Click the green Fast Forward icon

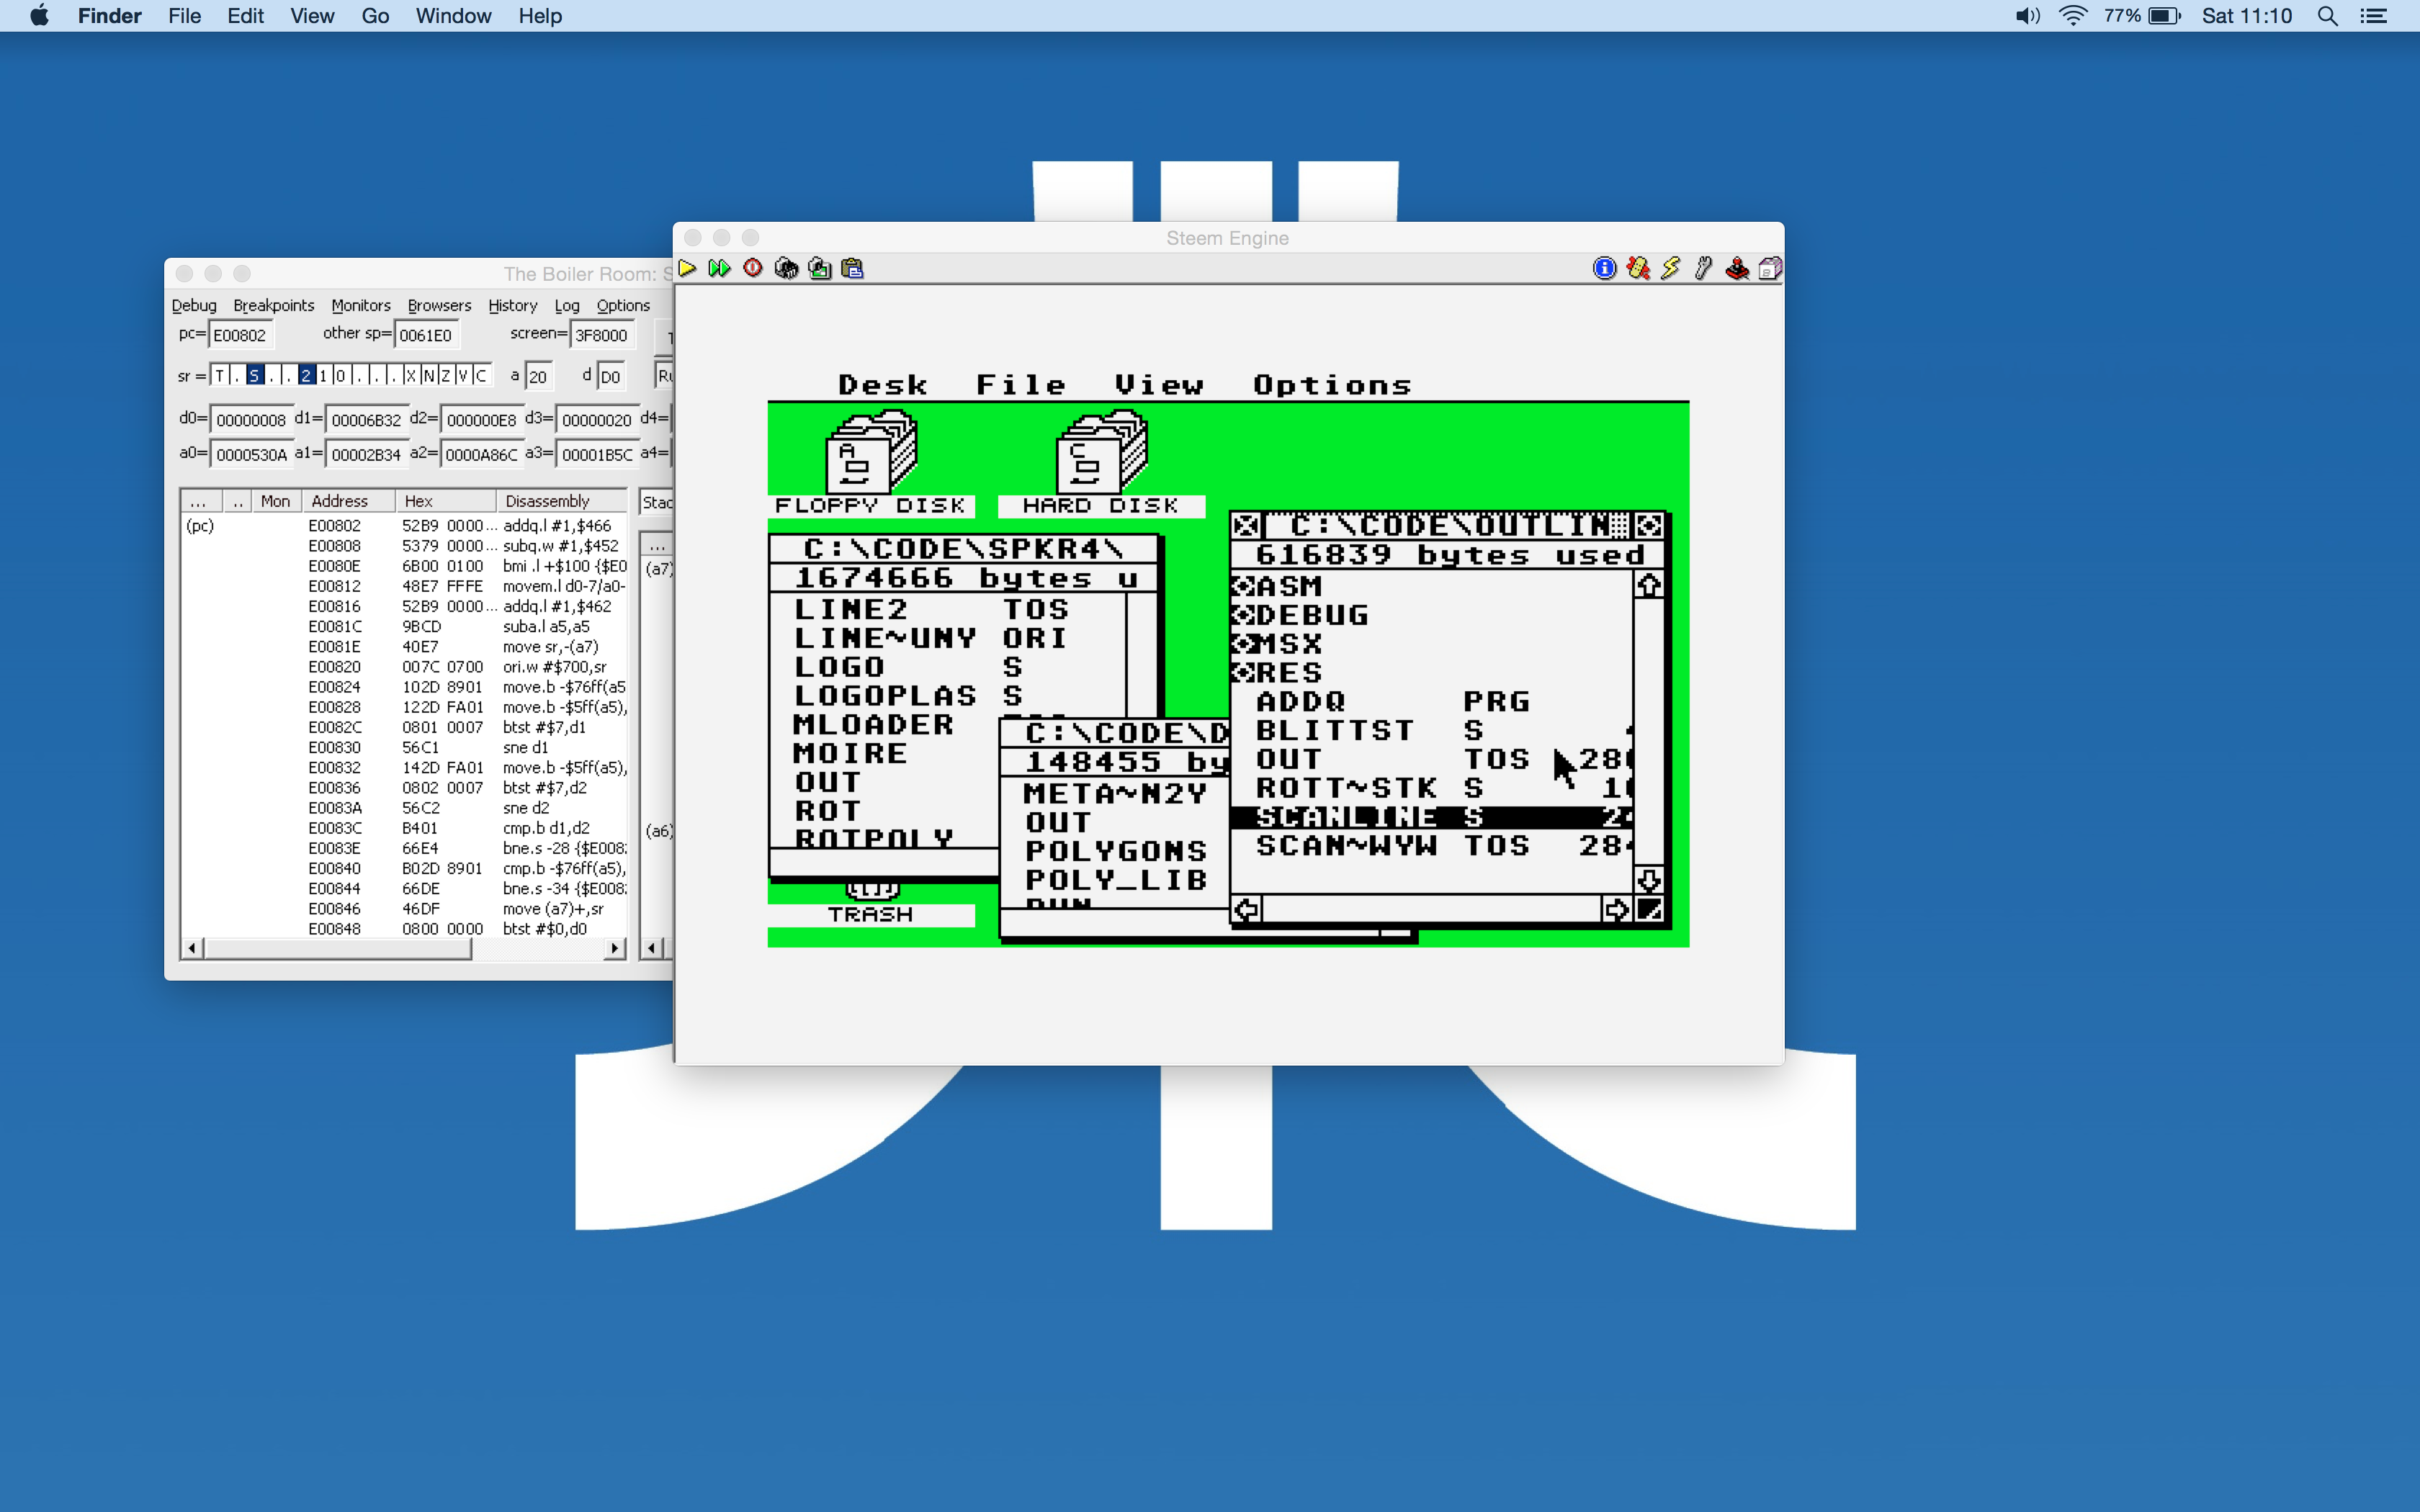coord(719,268)
